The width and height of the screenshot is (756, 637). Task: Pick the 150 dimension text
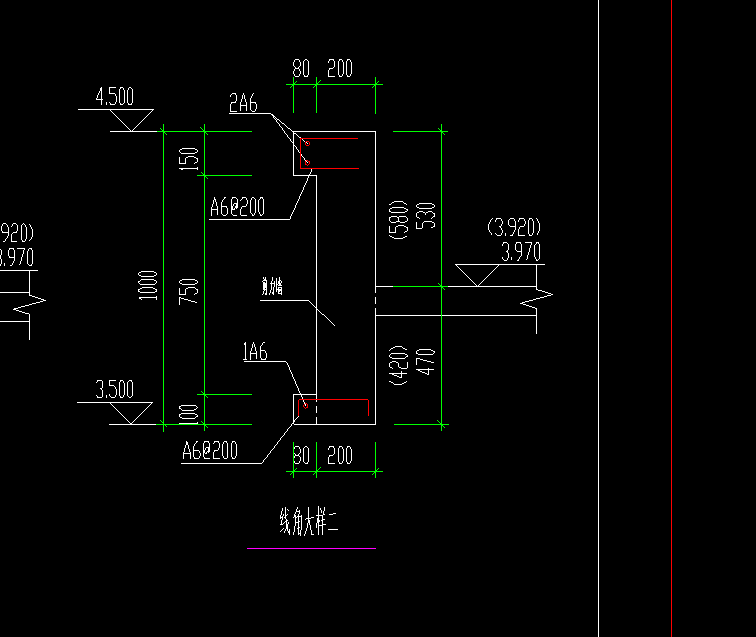(x=189, y=159)
